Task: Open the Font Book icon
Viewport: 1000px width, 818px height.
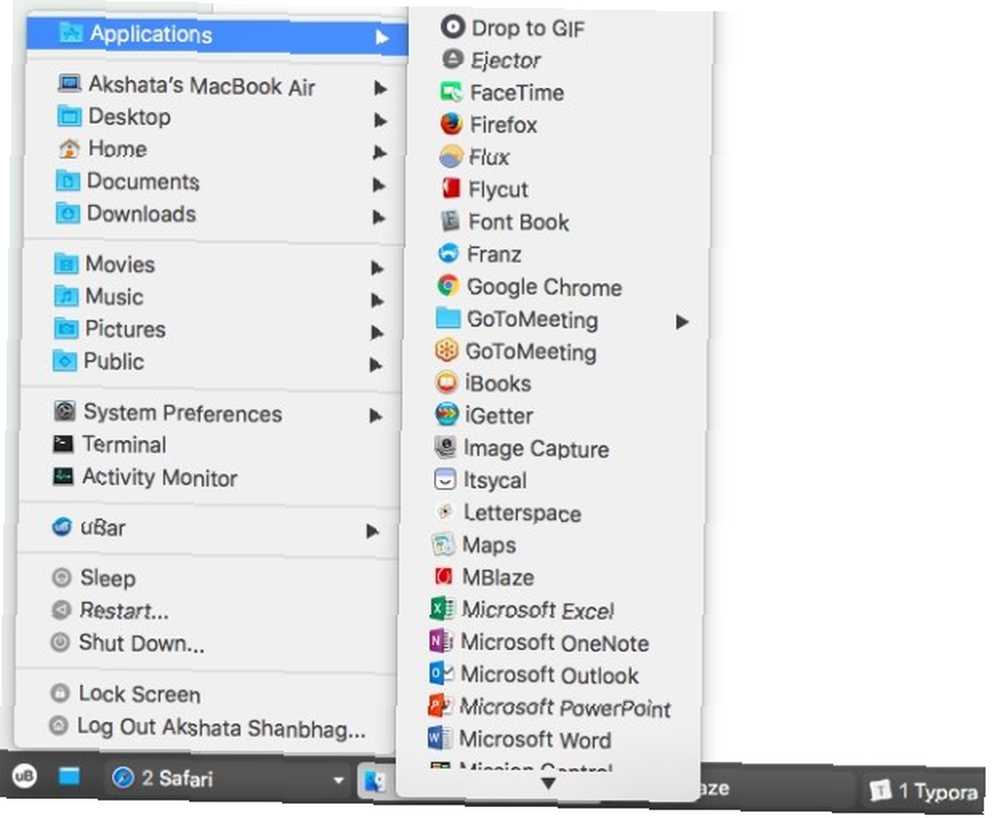Action: coord(450,221)
